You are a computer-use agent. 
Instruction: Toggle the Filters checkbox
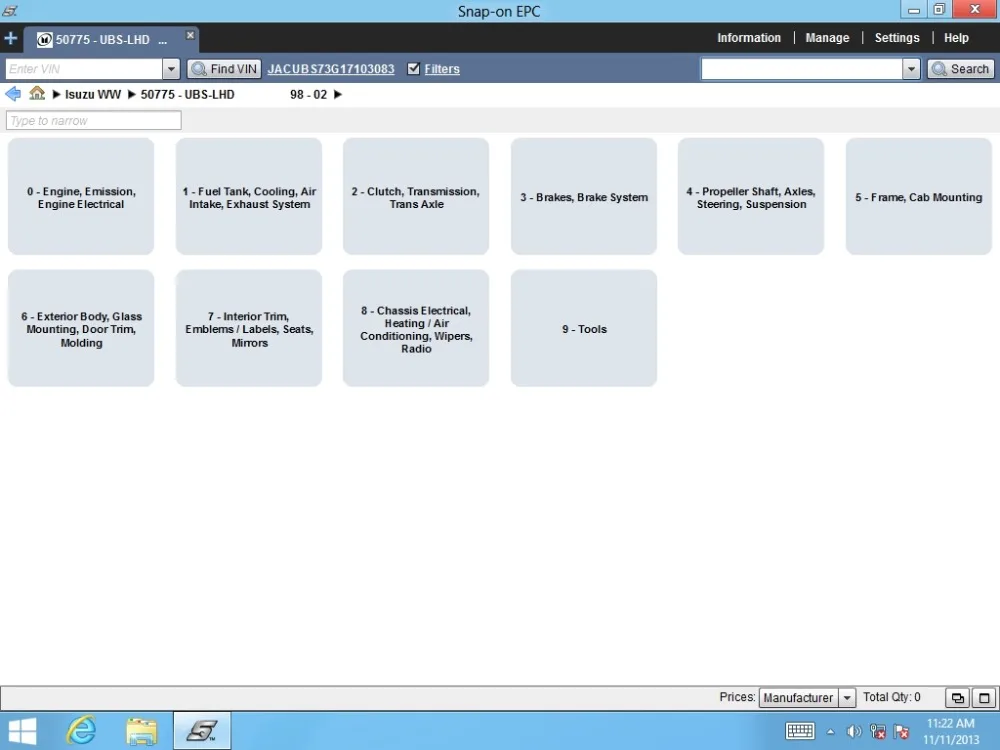(413, 68)
